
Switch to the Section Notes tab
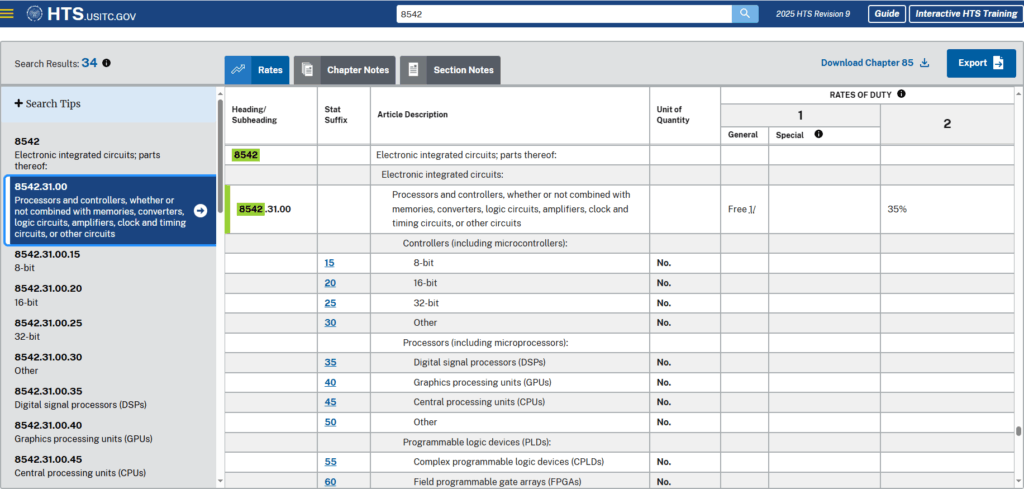450,70
